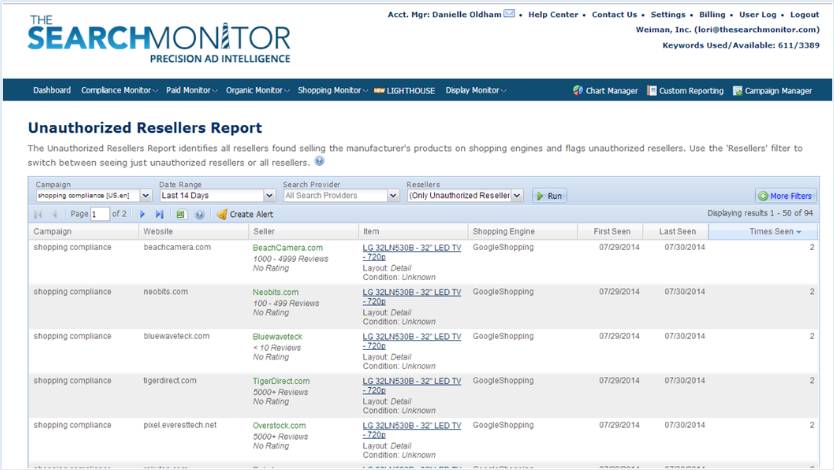834x470 pixels.
Task: Click the page number input field
Action: pos(99,214)
